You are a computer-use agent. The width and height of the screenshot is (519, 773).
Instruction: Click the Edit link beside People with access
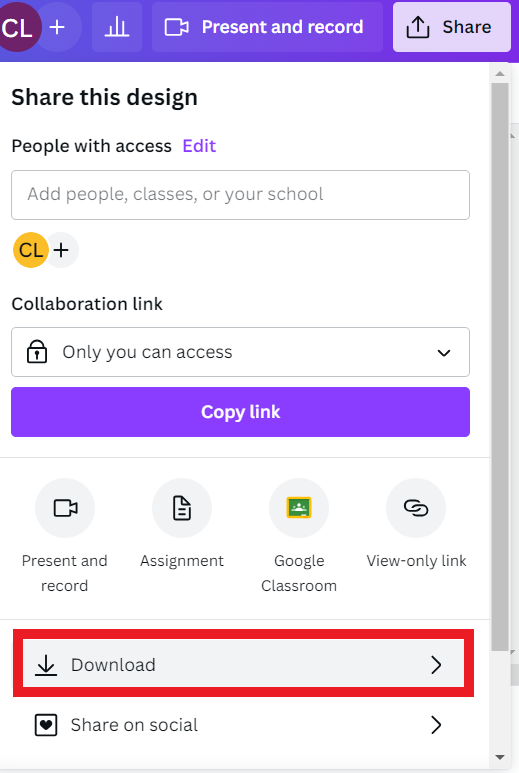click(x=199, y=146)
